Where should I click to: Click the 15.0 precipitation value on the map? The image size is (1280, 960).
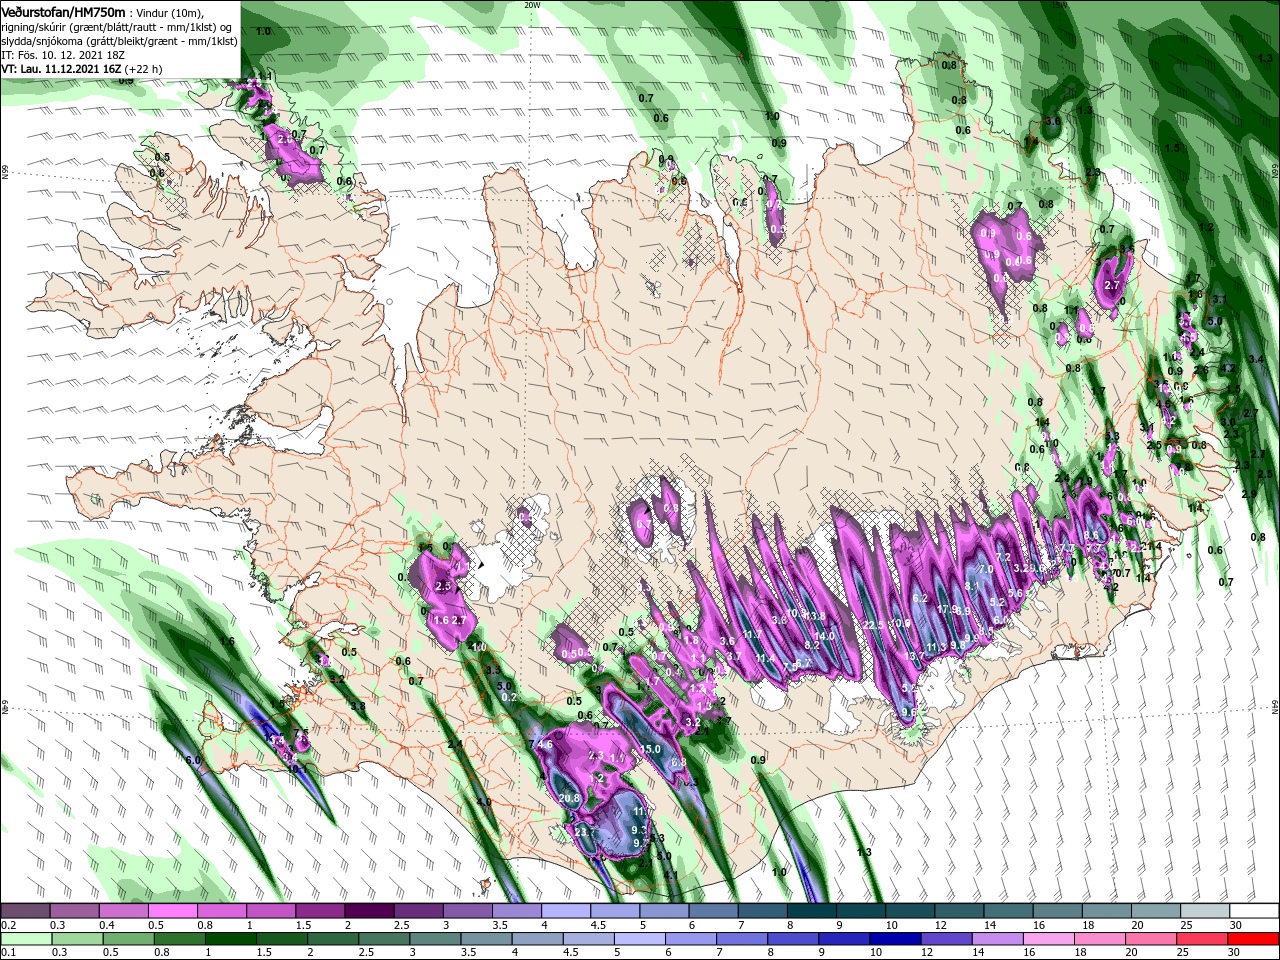pos(651,749)
